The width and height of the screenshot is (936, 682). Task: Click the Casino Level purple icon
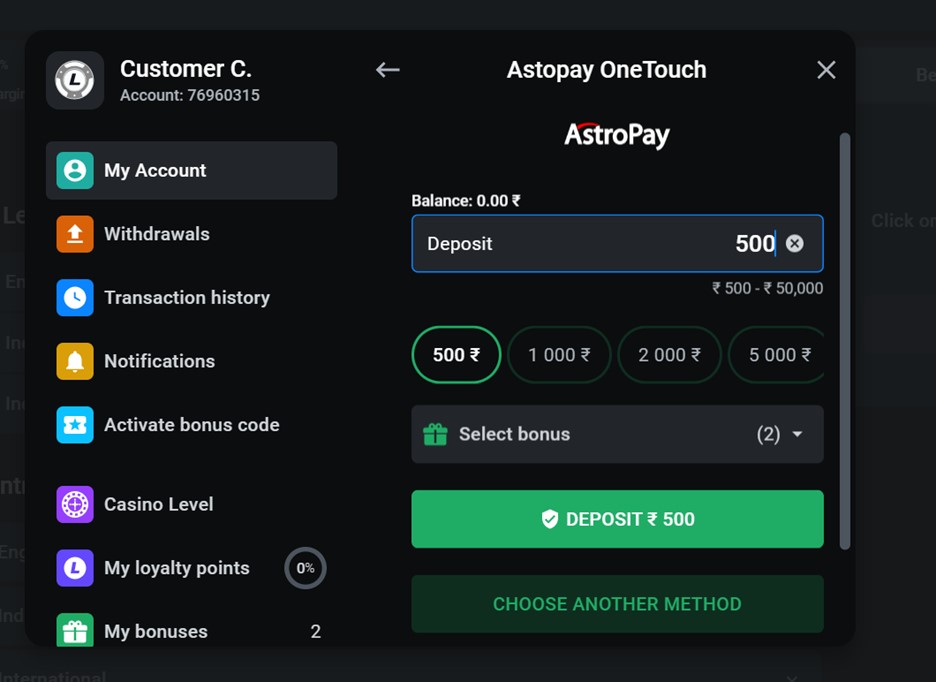[x=75, y=504]
